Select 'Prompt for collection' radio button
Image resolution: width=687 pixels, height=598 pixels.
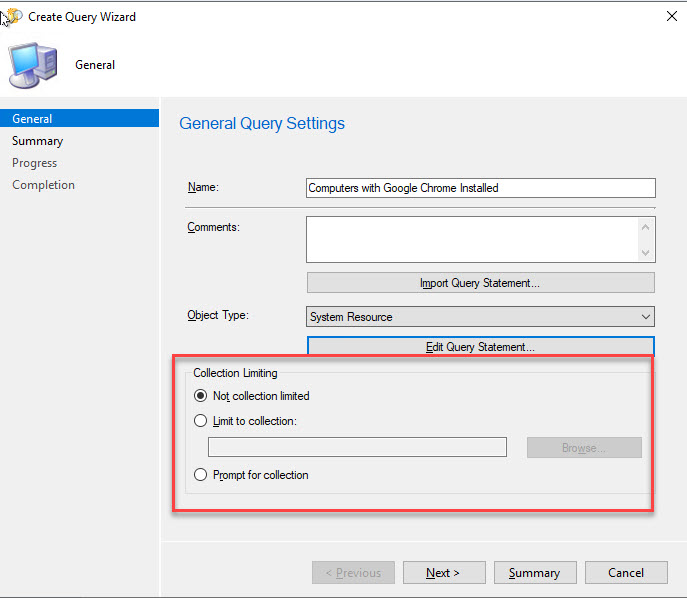pyautogui.click(x=201, y=475)
